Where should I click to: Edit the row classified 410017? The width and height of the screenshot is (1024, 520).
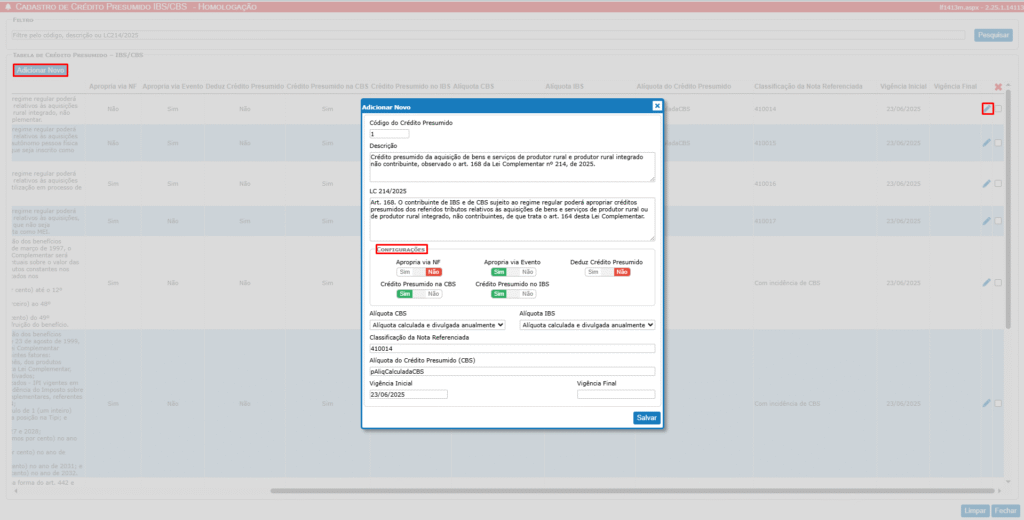click(x=987, y=221)
